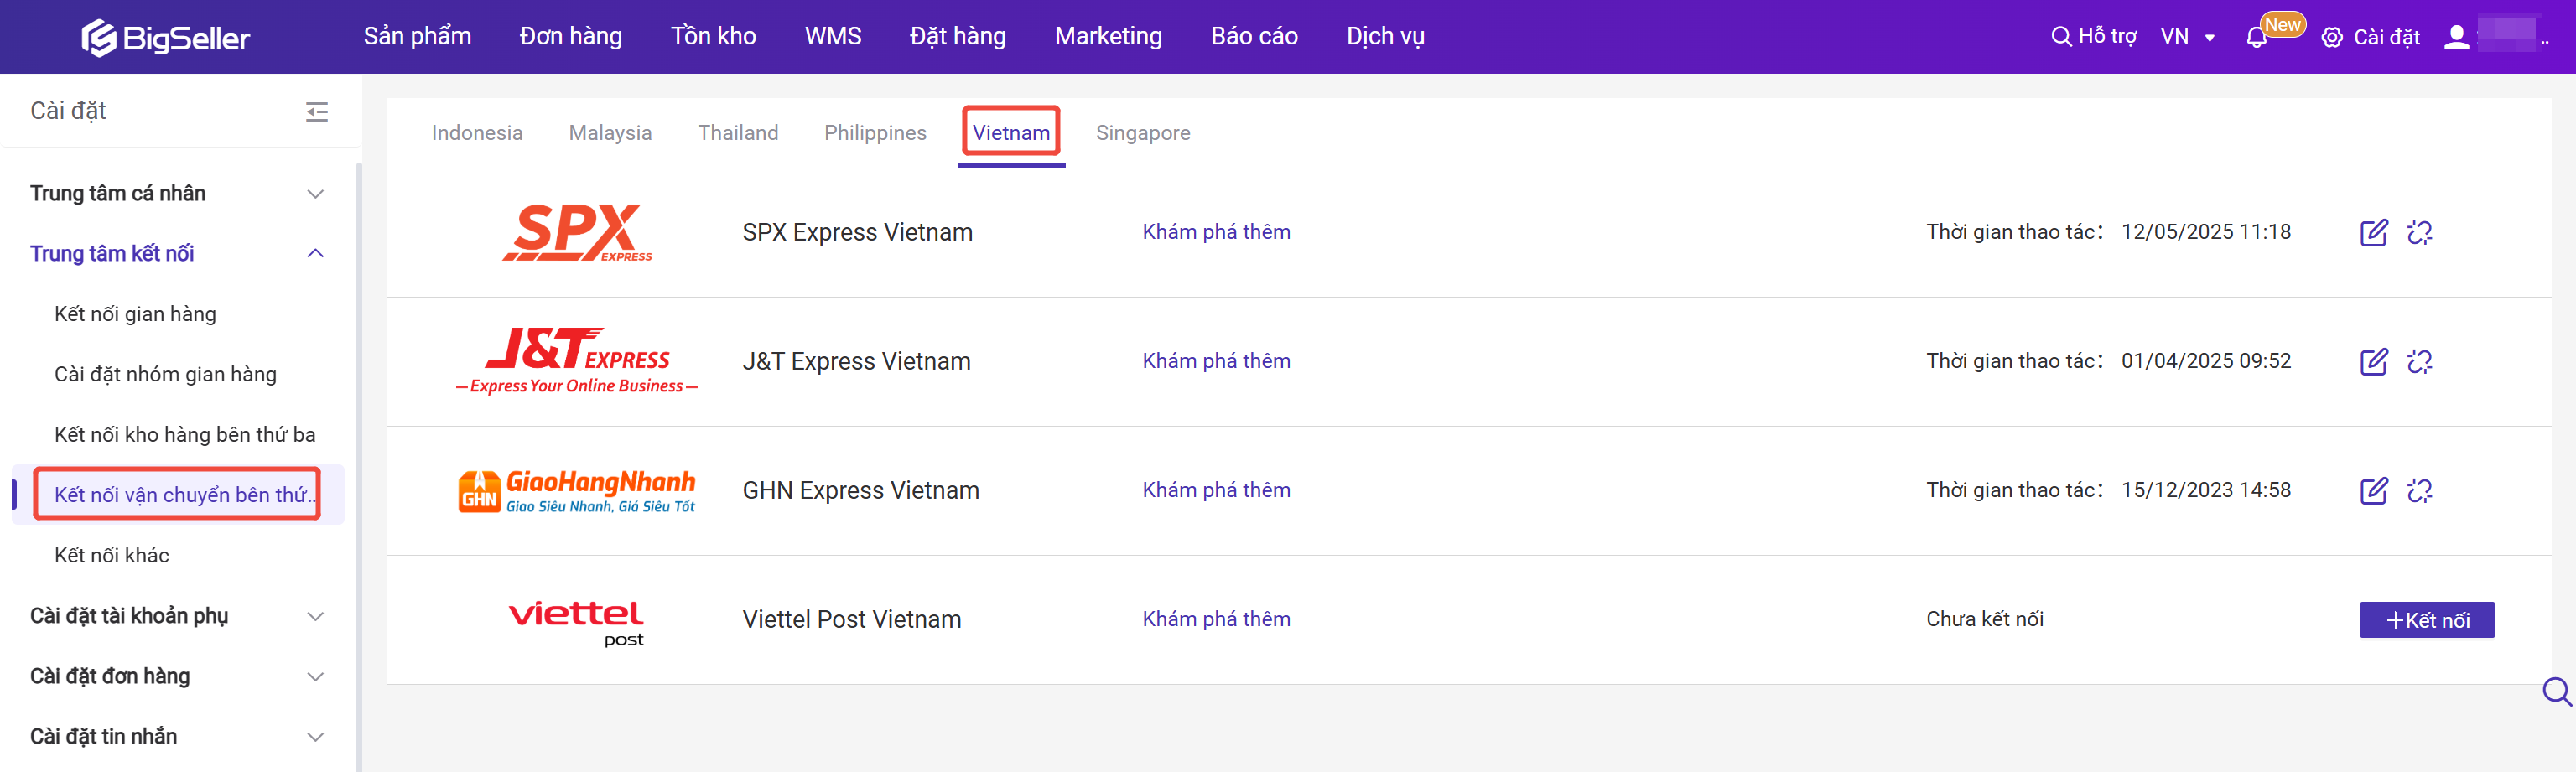The width and height of the screenshot is (2576, 772).
Task: Open the Đơn hàng menu
Action: (x=570, y=36)
